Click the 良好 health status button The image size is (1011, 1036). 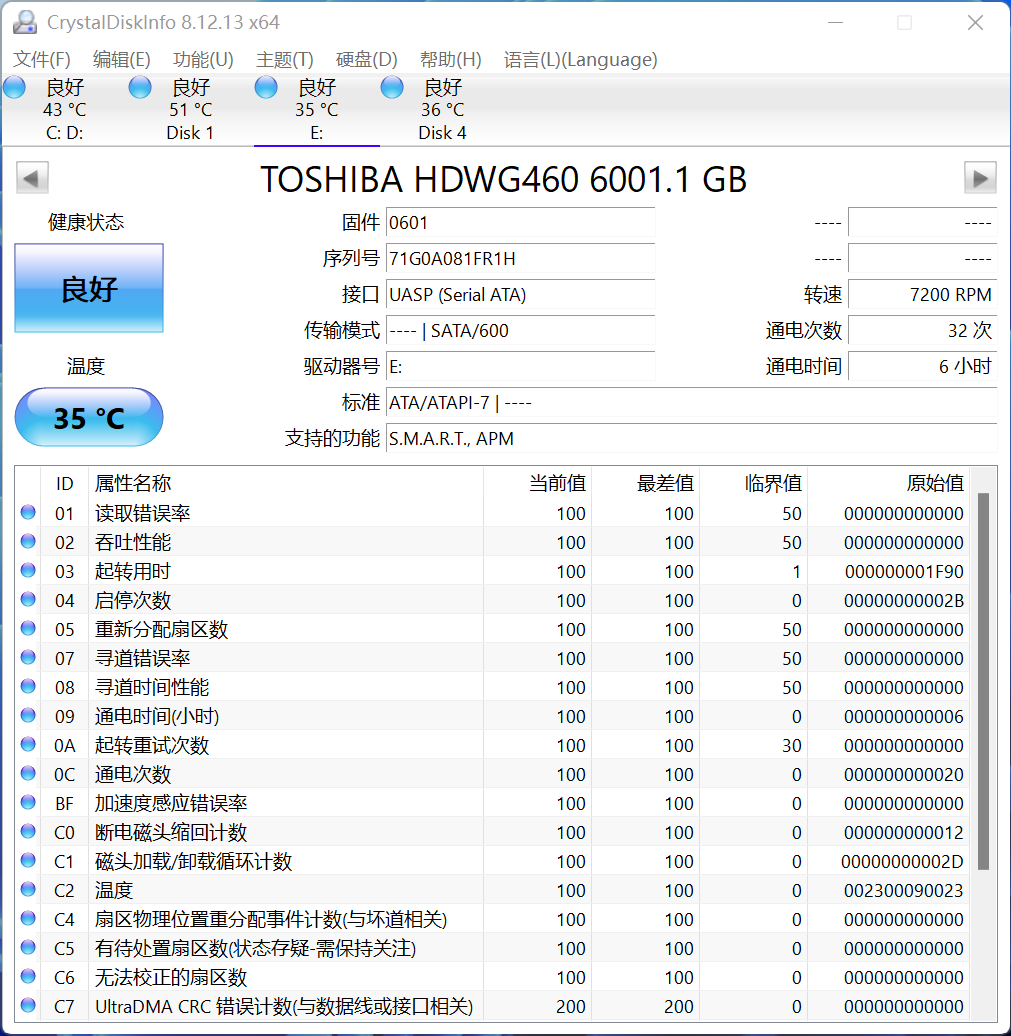89,288
